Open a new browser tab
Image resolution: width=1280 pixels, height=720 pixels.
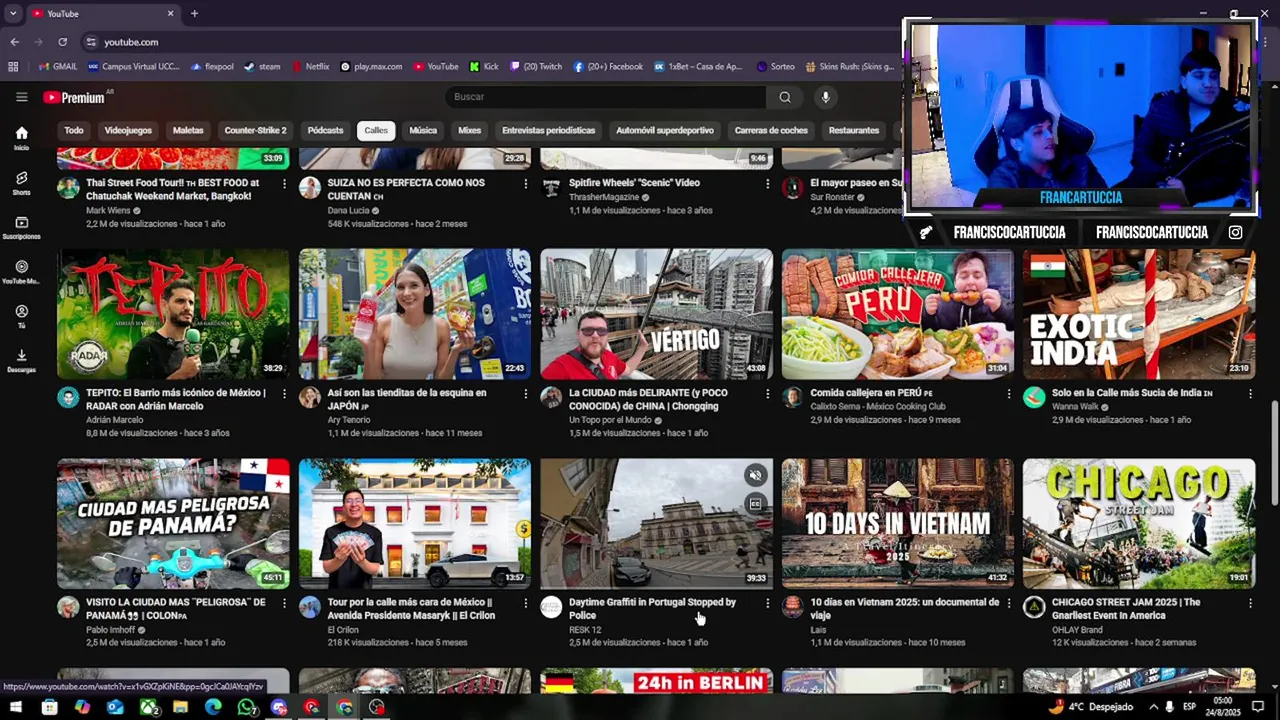coord(194,14)
